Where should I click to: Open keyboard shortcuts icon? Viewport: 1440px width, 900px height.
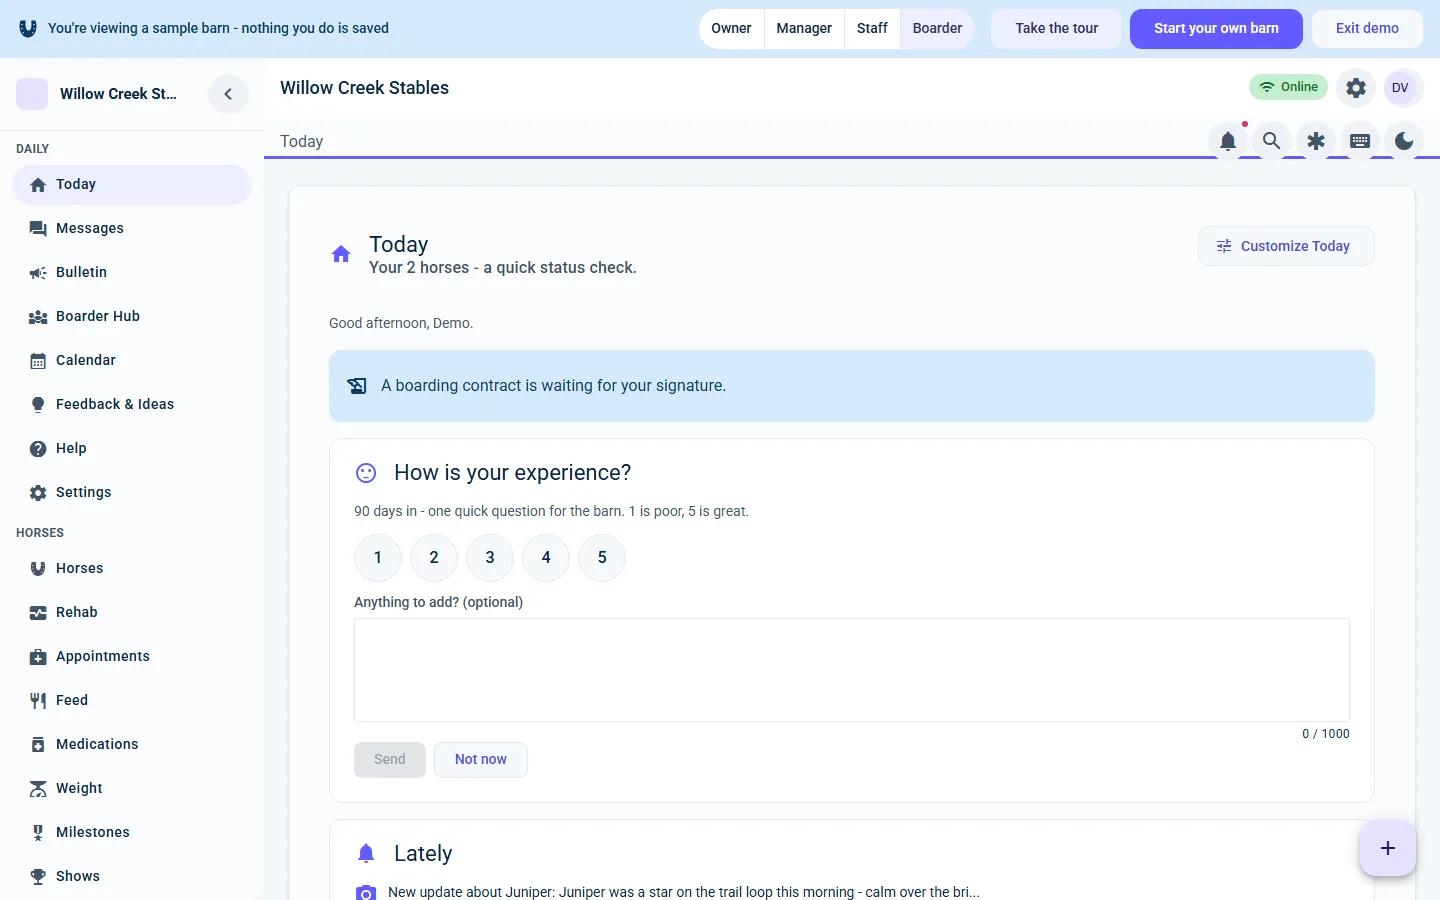click(1360, 141)
